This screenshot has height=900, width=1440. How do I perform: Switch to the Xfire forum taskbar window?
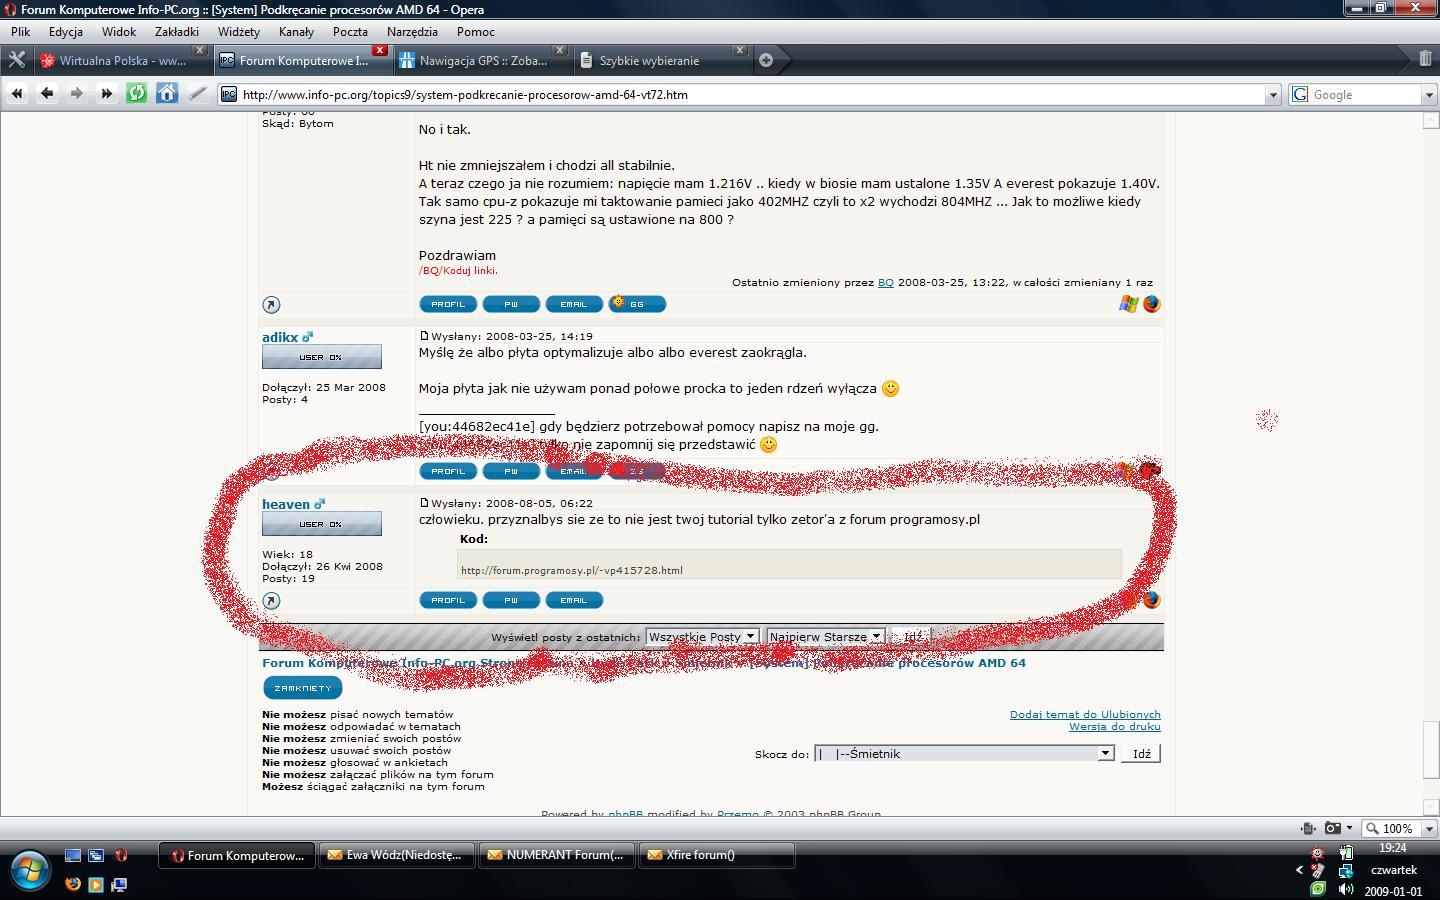(x=716, y=855)
